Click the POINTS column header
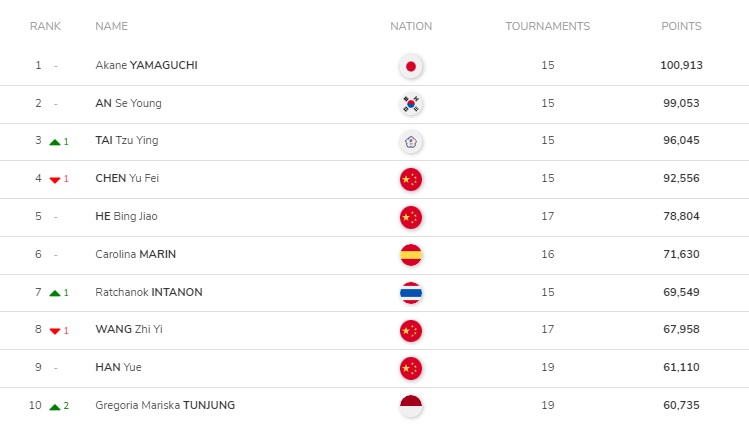Viewport: 749px width, 425px height. click(x=681, y=26)
